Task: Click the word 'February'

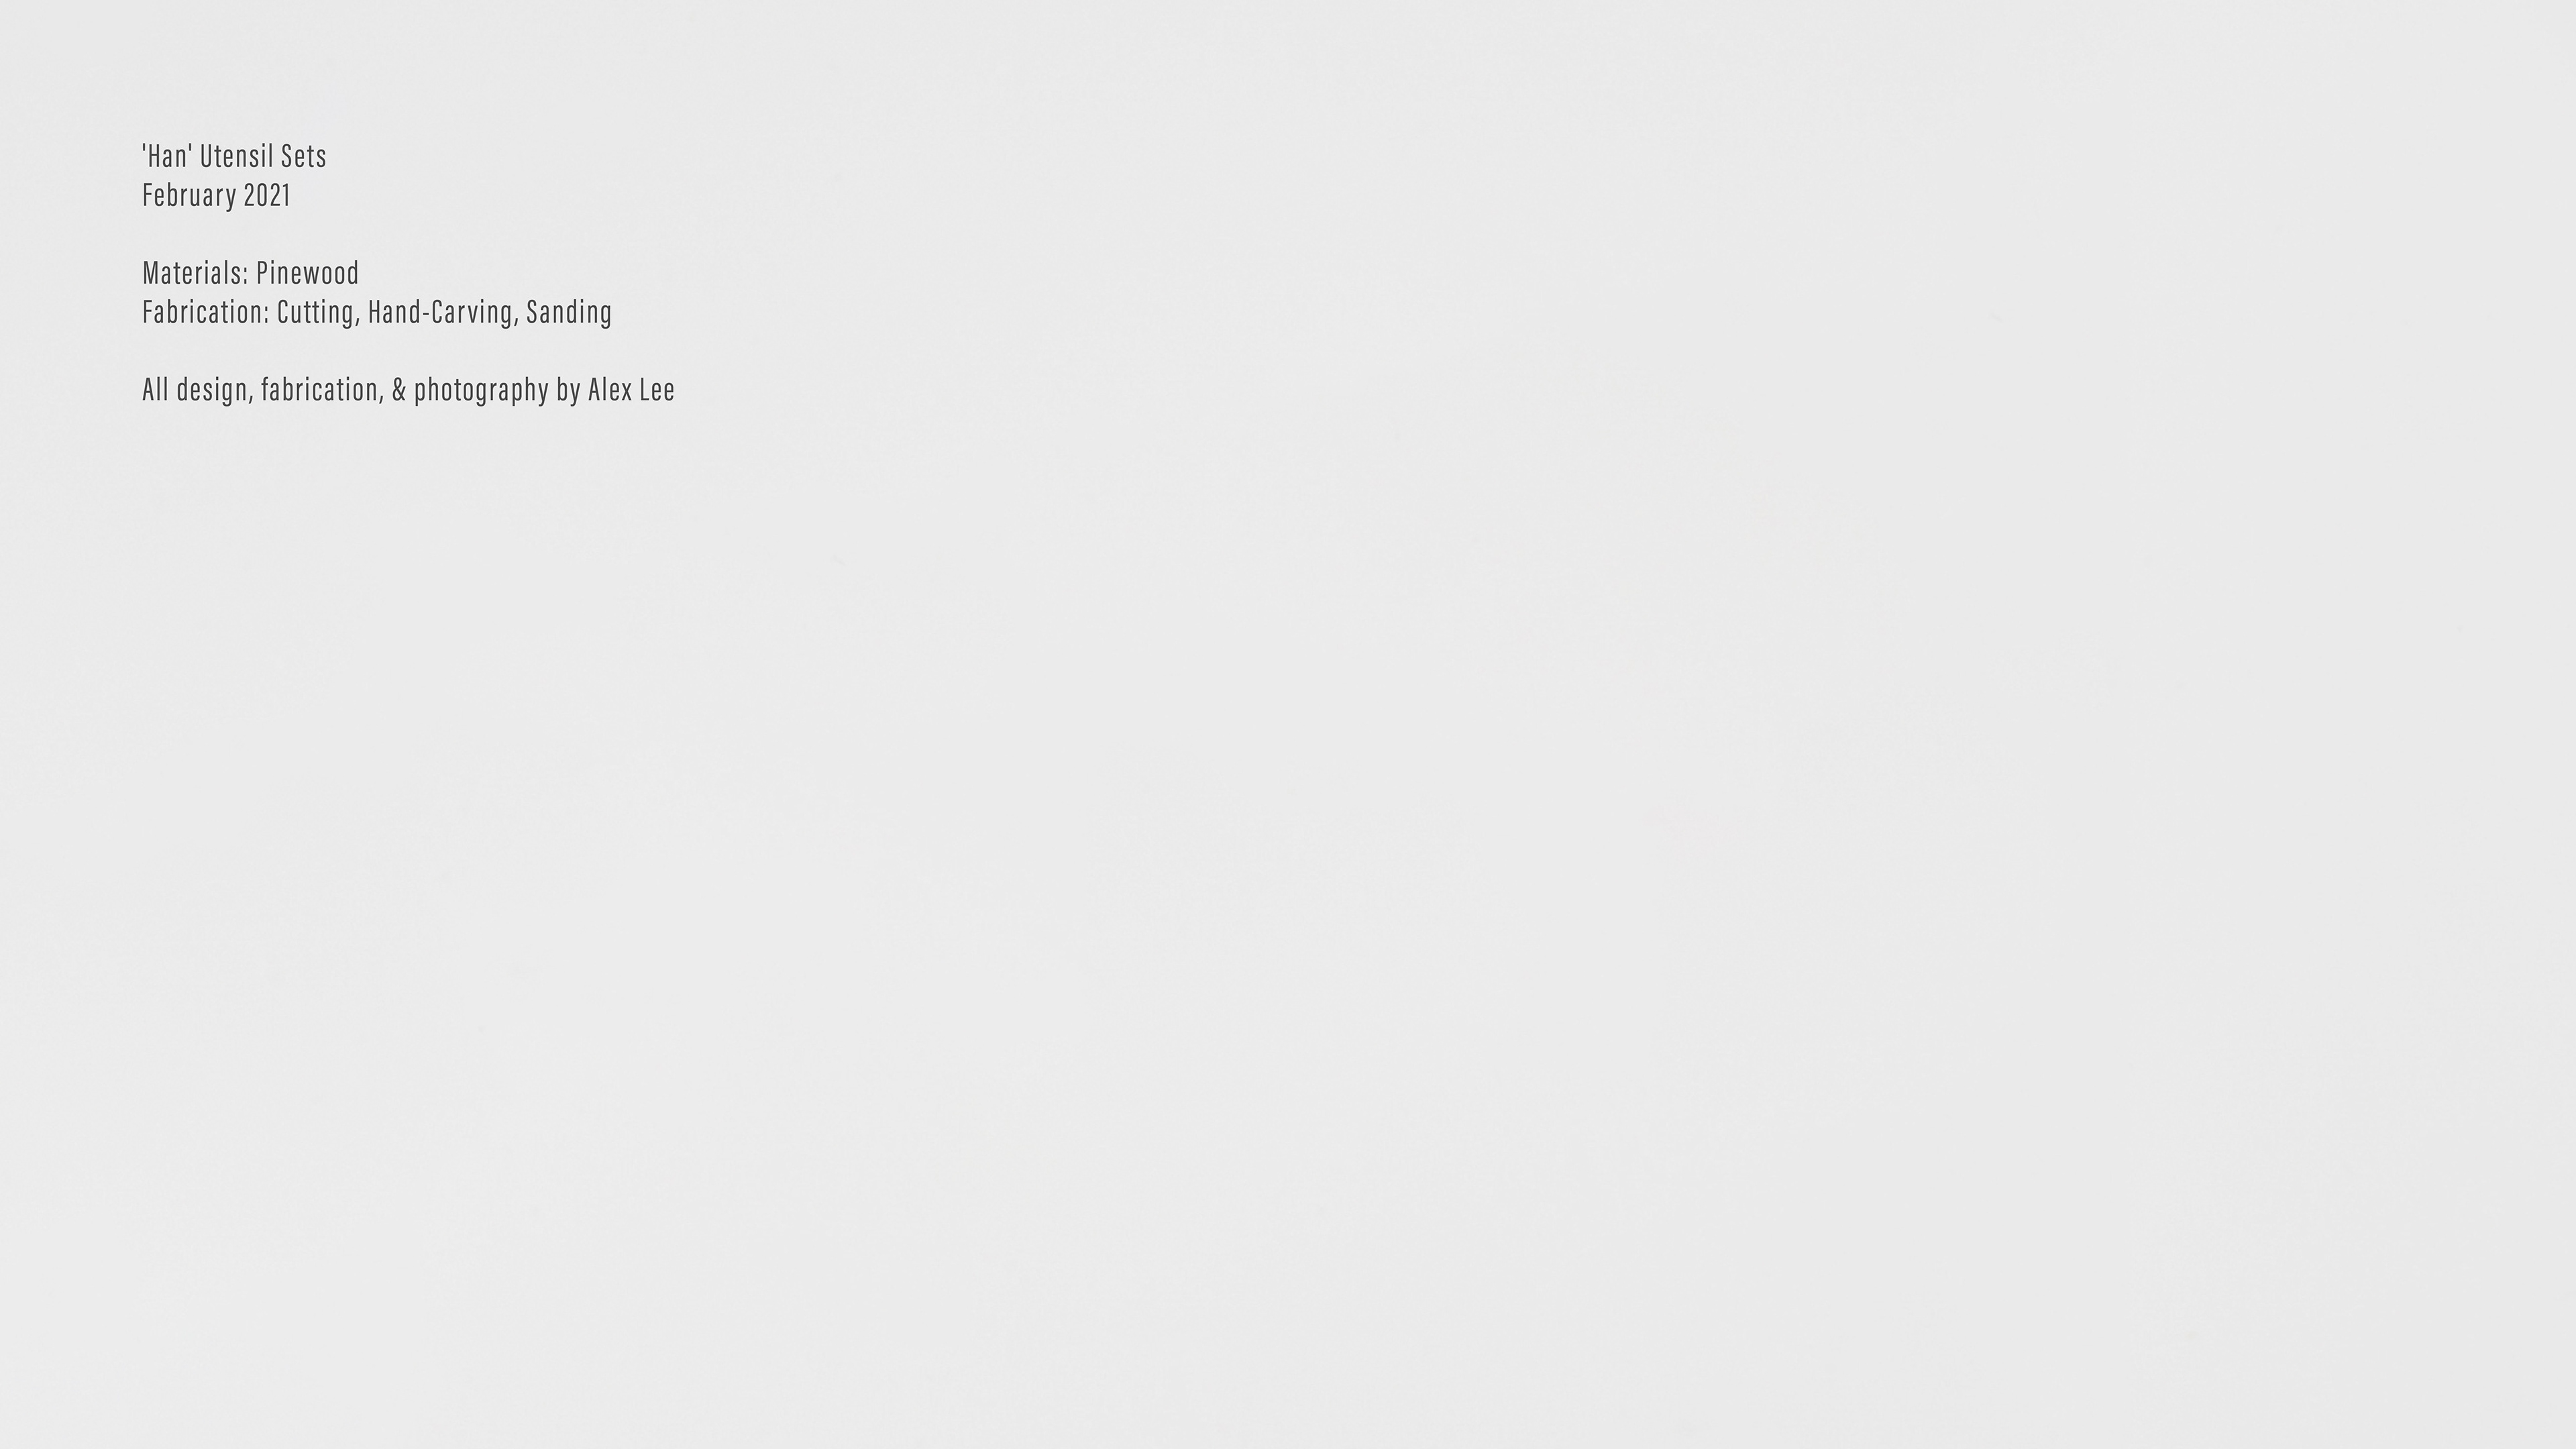Action: tap(189, 195)
